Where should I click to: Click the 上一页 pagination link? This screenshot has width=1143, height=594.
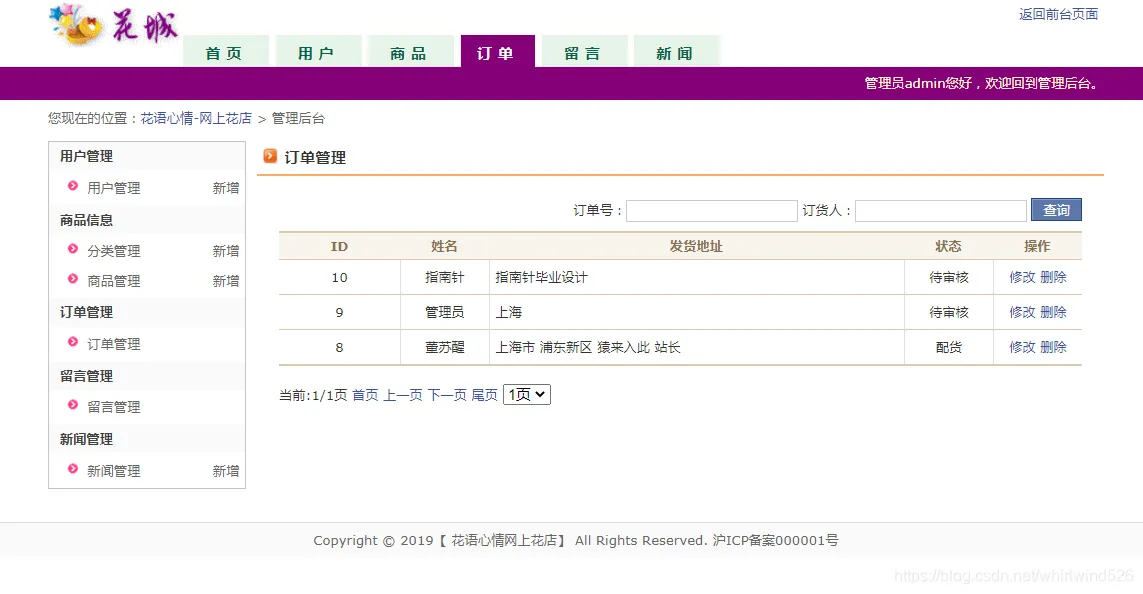tap(403, 395)
